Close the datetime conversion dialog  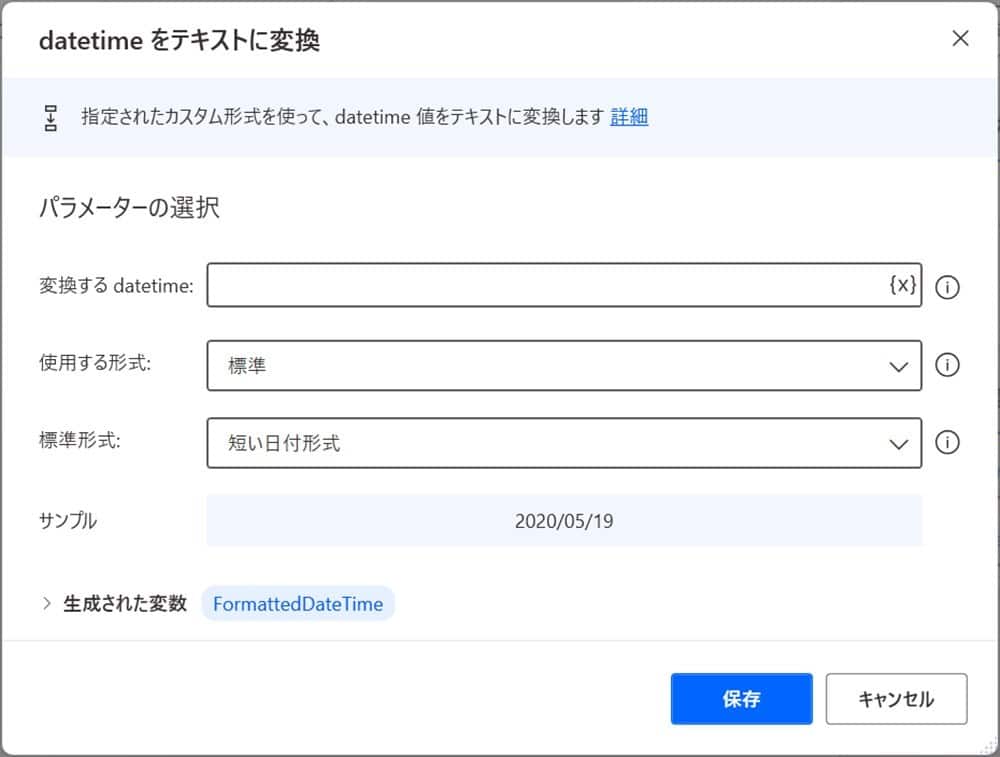point(960,39)
